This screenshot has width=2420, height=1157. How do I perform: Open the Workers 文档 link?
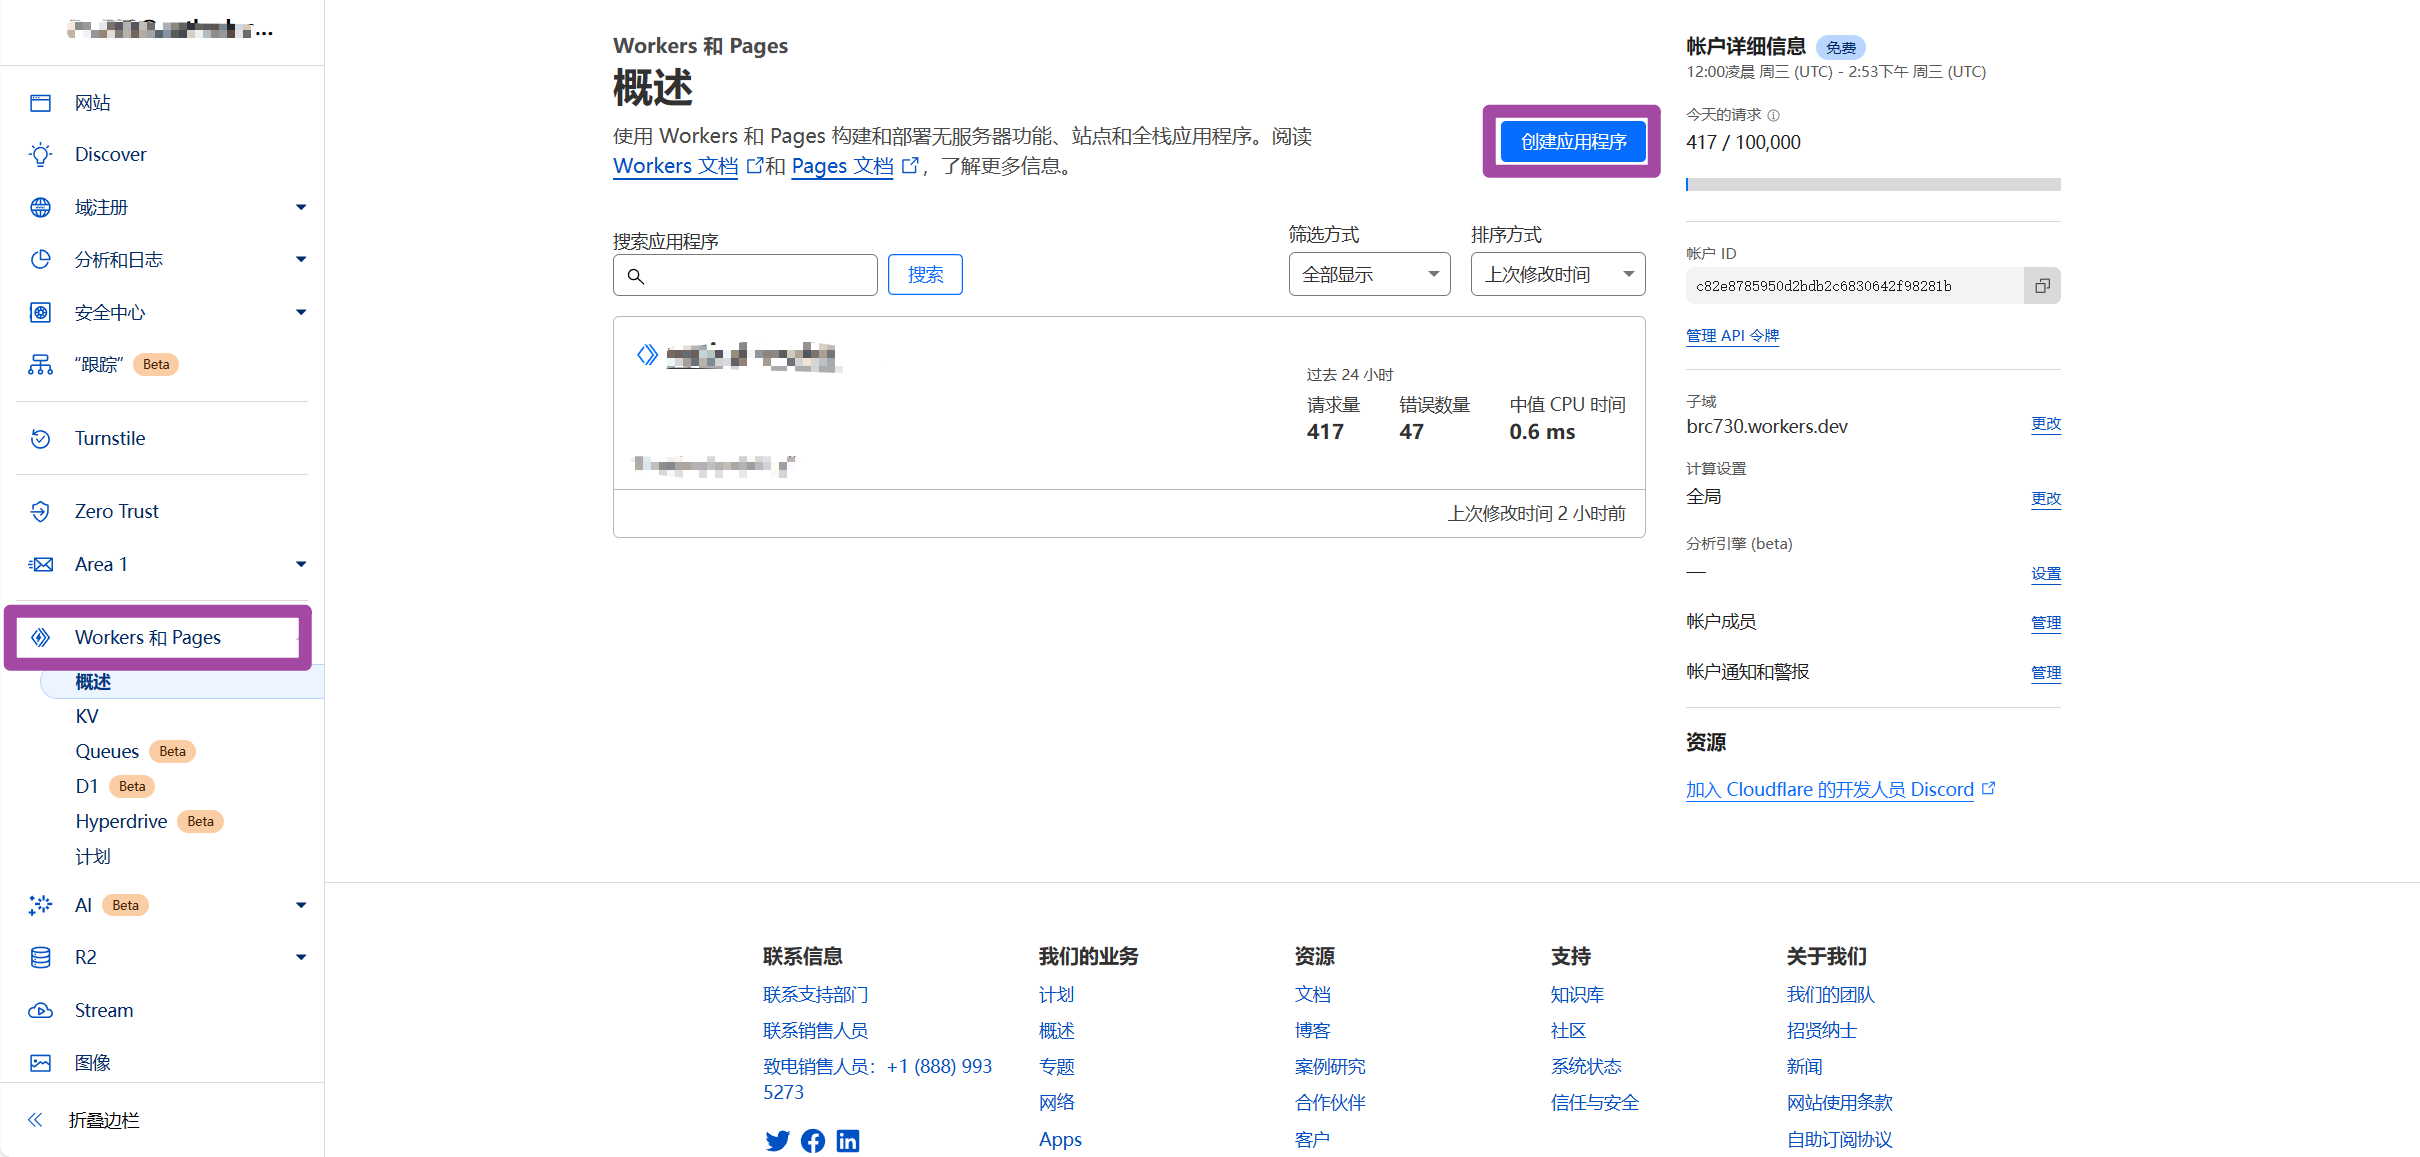click(676, 166)
